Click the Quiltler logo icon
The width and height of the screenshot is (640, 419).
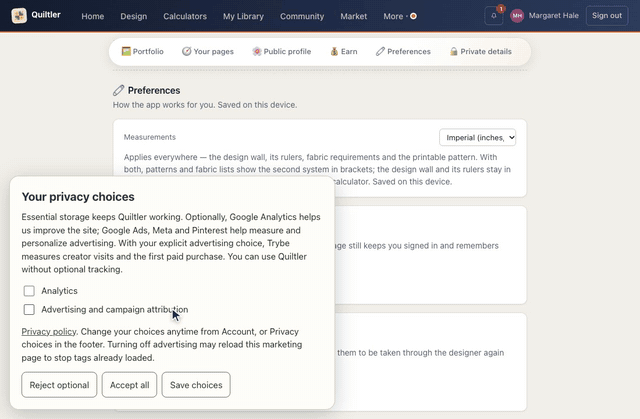(19, 16)
